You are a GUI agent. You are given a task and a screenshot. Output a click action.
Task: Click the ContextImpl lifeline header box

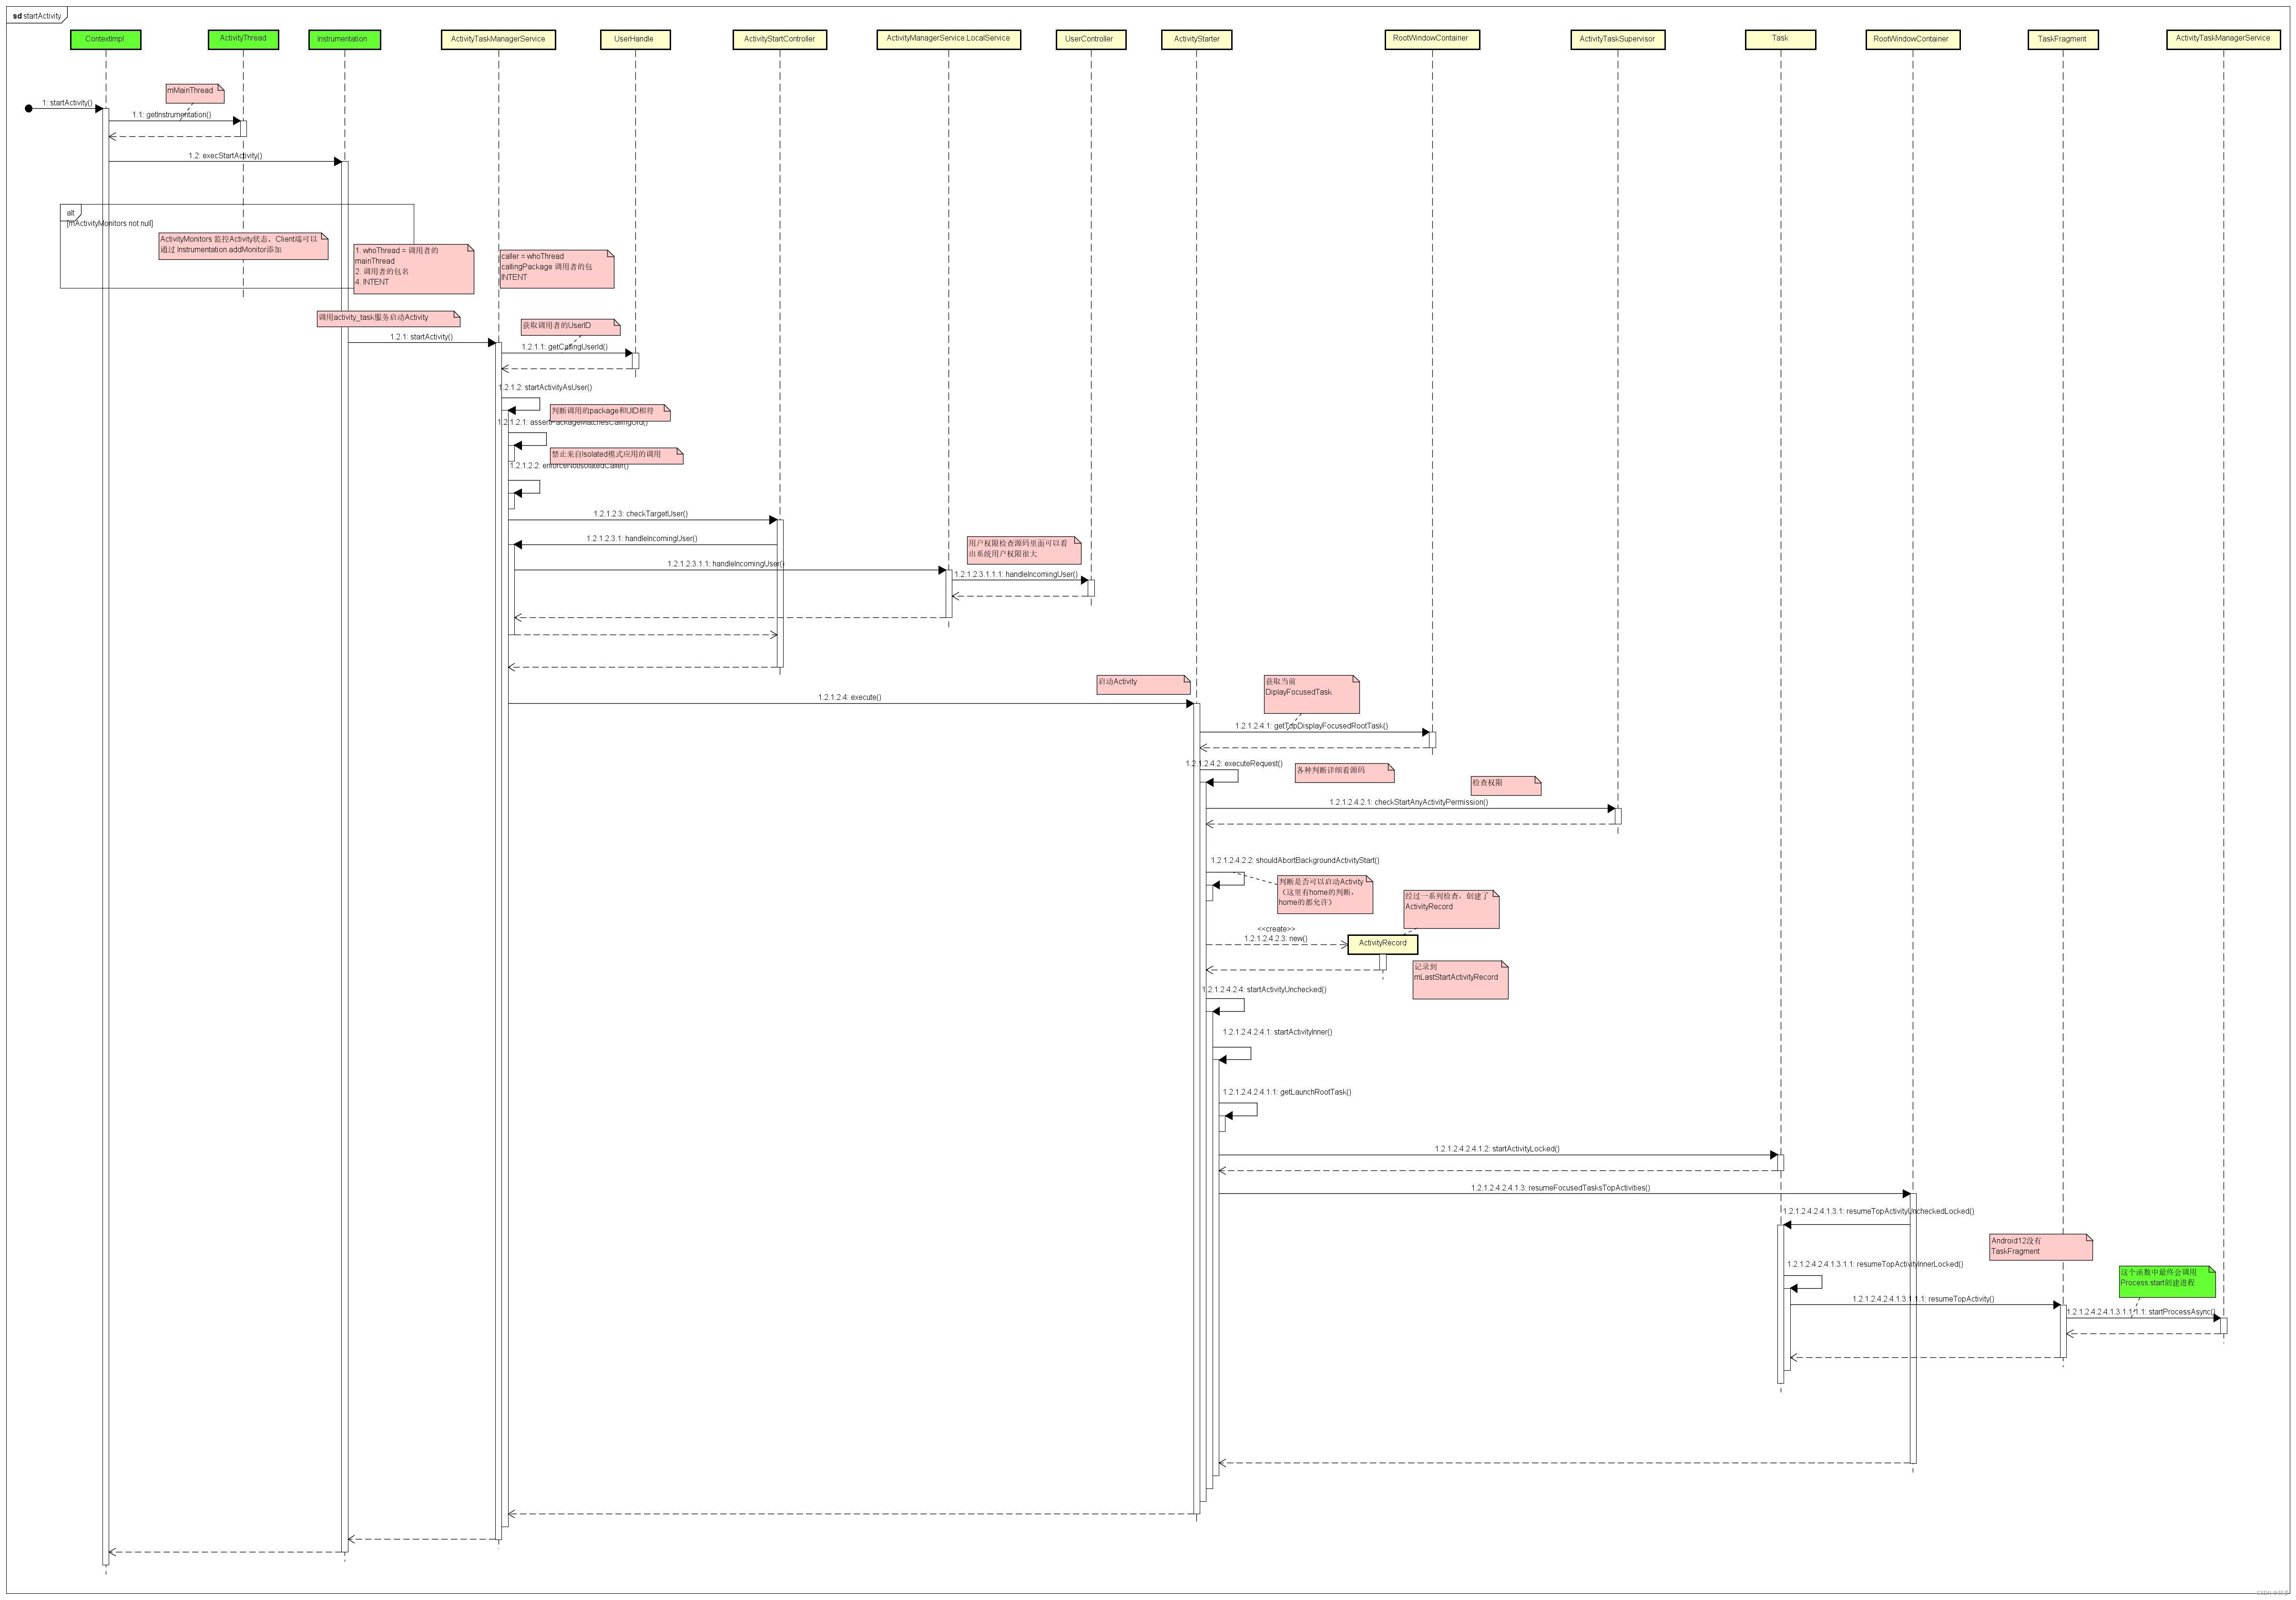[105, 39]
